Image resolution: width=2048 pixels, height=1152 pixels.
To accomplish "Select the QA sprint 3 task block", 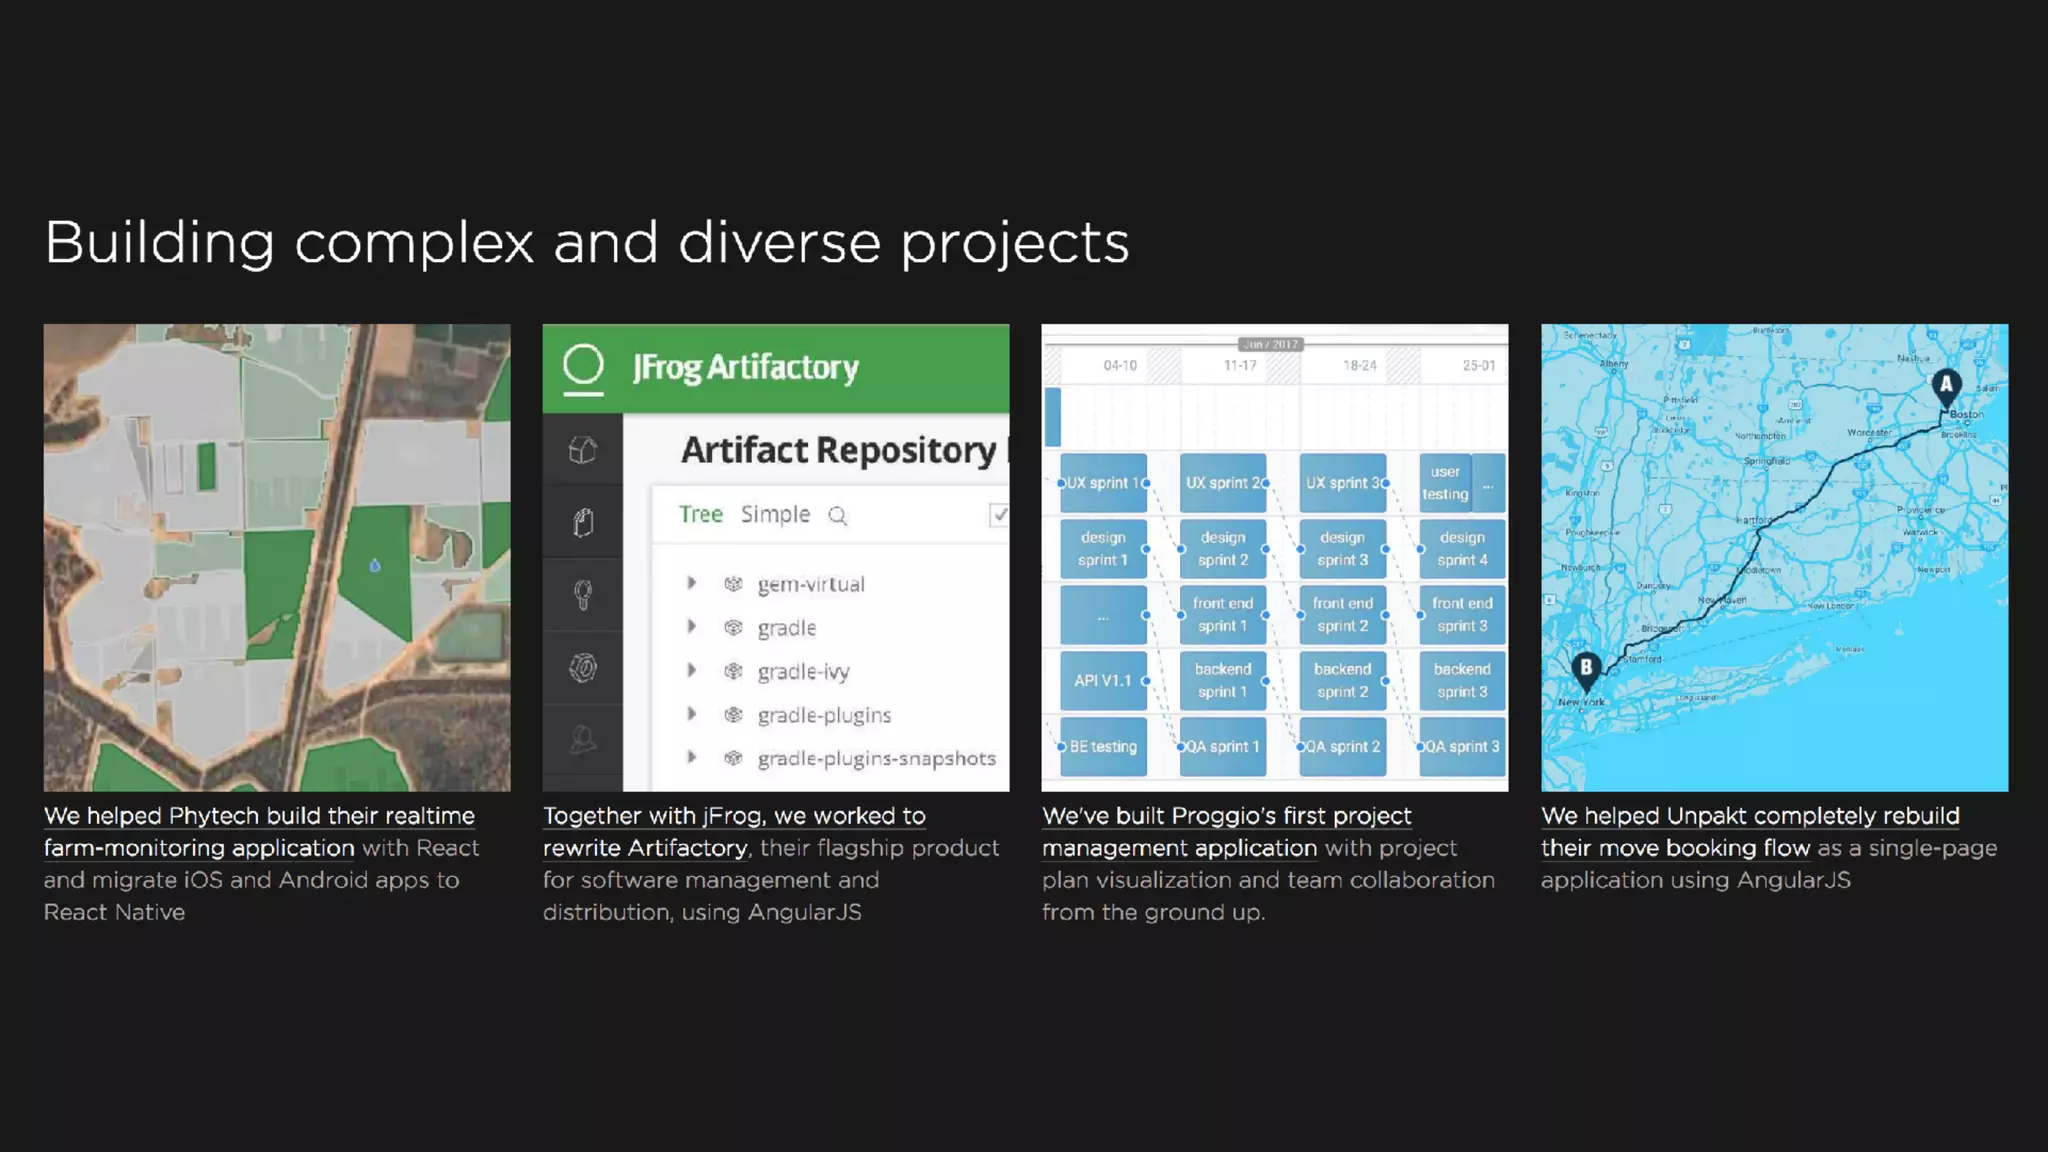I will (1462, 747).
